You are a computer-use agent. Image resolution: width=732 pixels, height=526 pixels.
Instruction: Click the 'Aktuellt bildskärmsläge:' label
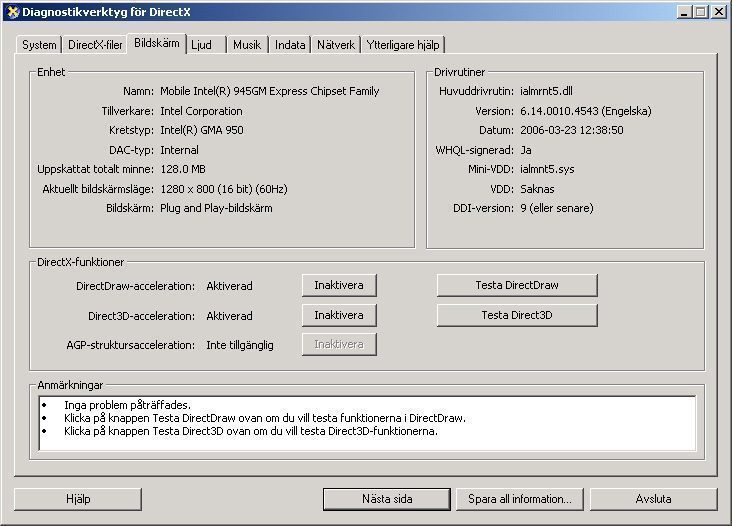tap(98, 189)
